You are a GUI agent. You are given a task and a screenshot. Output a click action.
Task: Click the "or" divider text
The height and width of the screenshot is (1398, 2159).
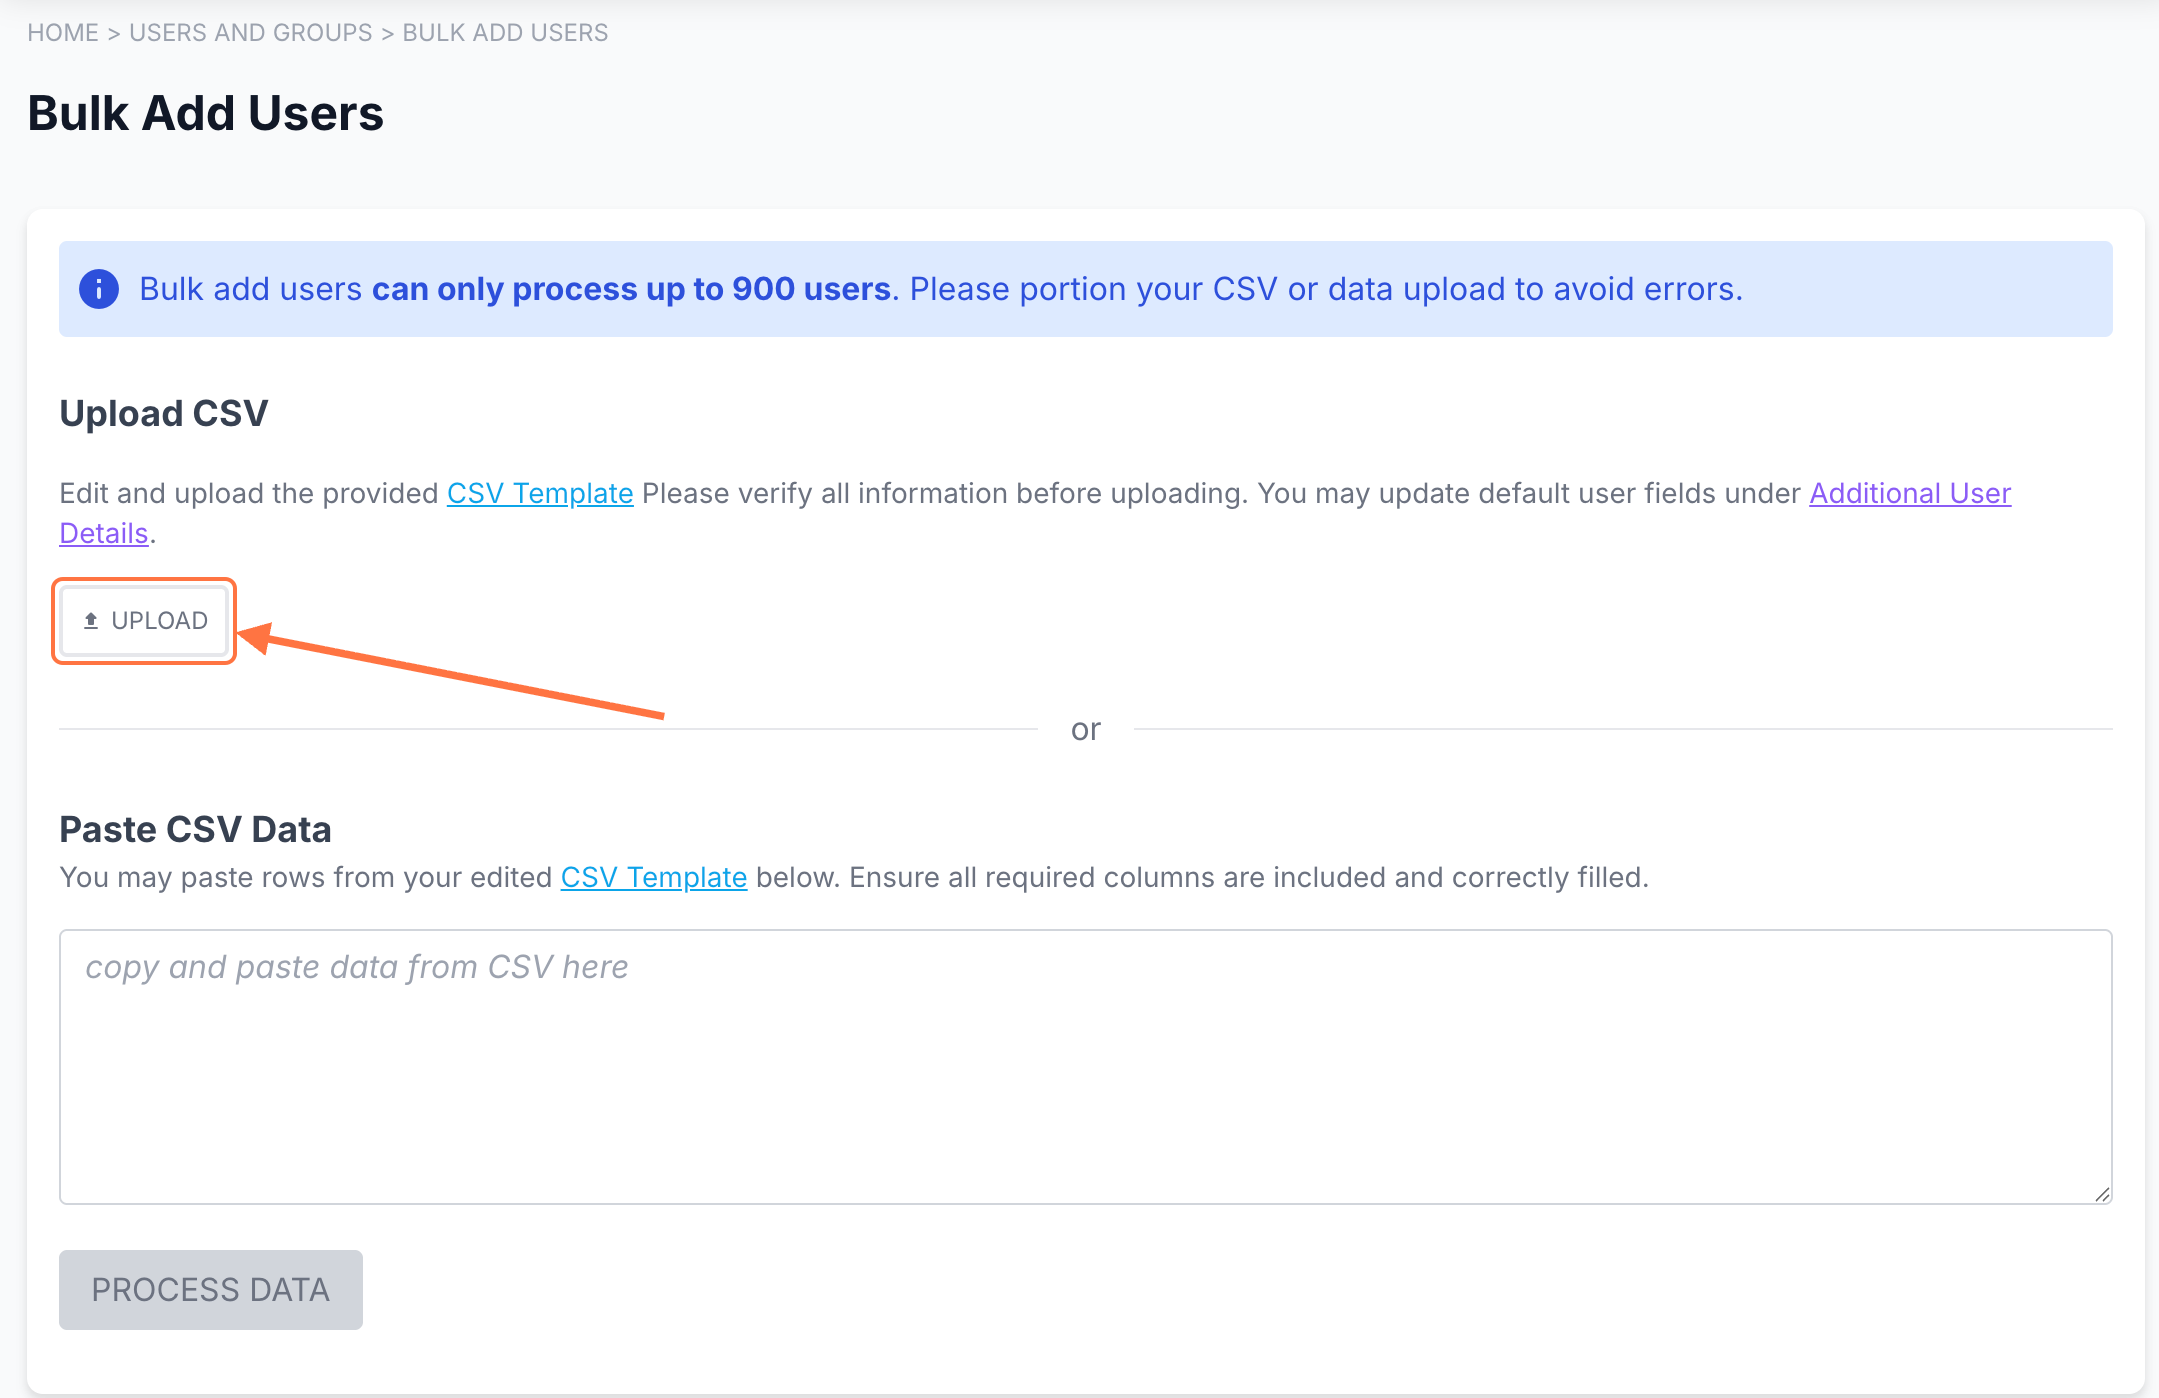click(x=1085, y=730)
